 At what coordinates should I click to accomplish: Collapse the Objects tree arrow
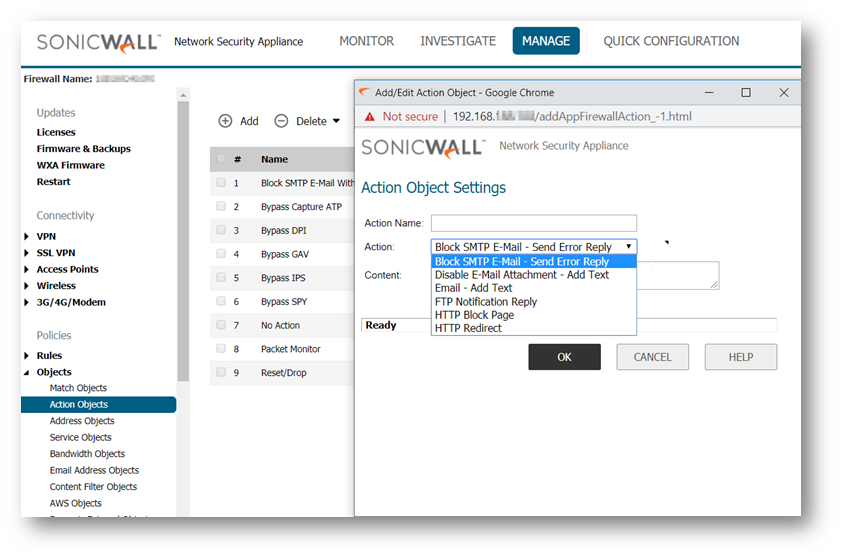click(x=26, y=372)
